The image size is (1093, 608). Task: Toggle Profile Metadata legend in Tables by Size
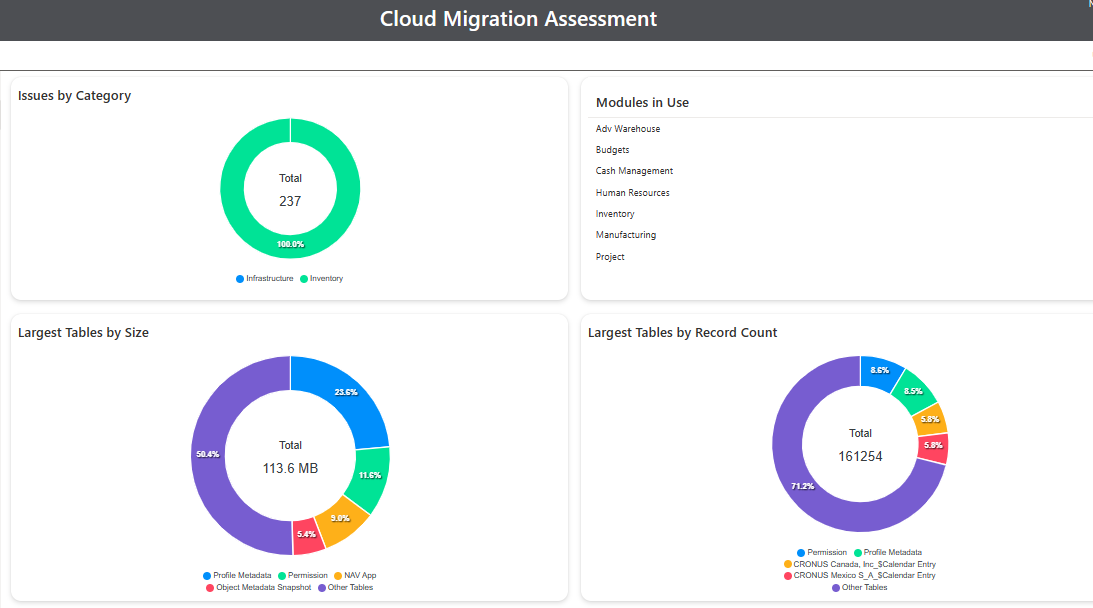[x=237, y=575]
